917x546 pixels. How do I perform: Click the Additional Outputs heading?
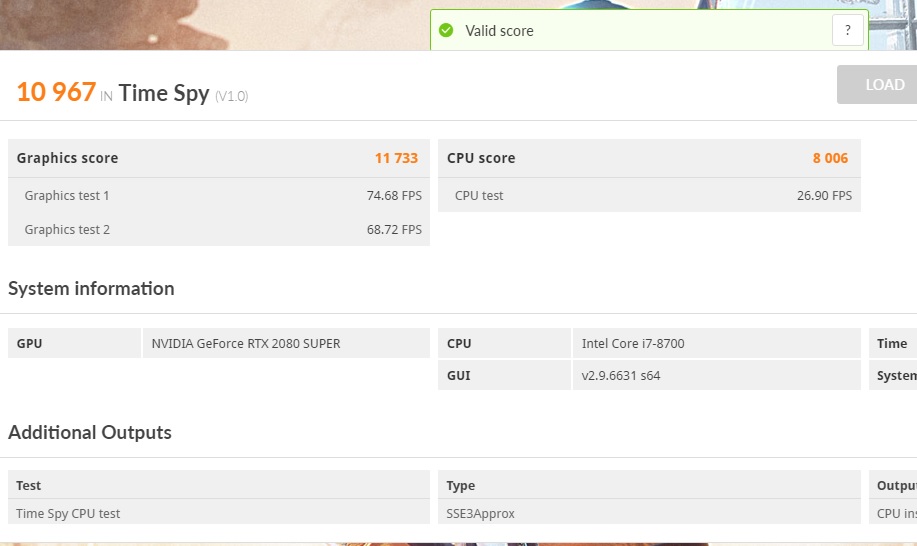(x=90, y=433)
